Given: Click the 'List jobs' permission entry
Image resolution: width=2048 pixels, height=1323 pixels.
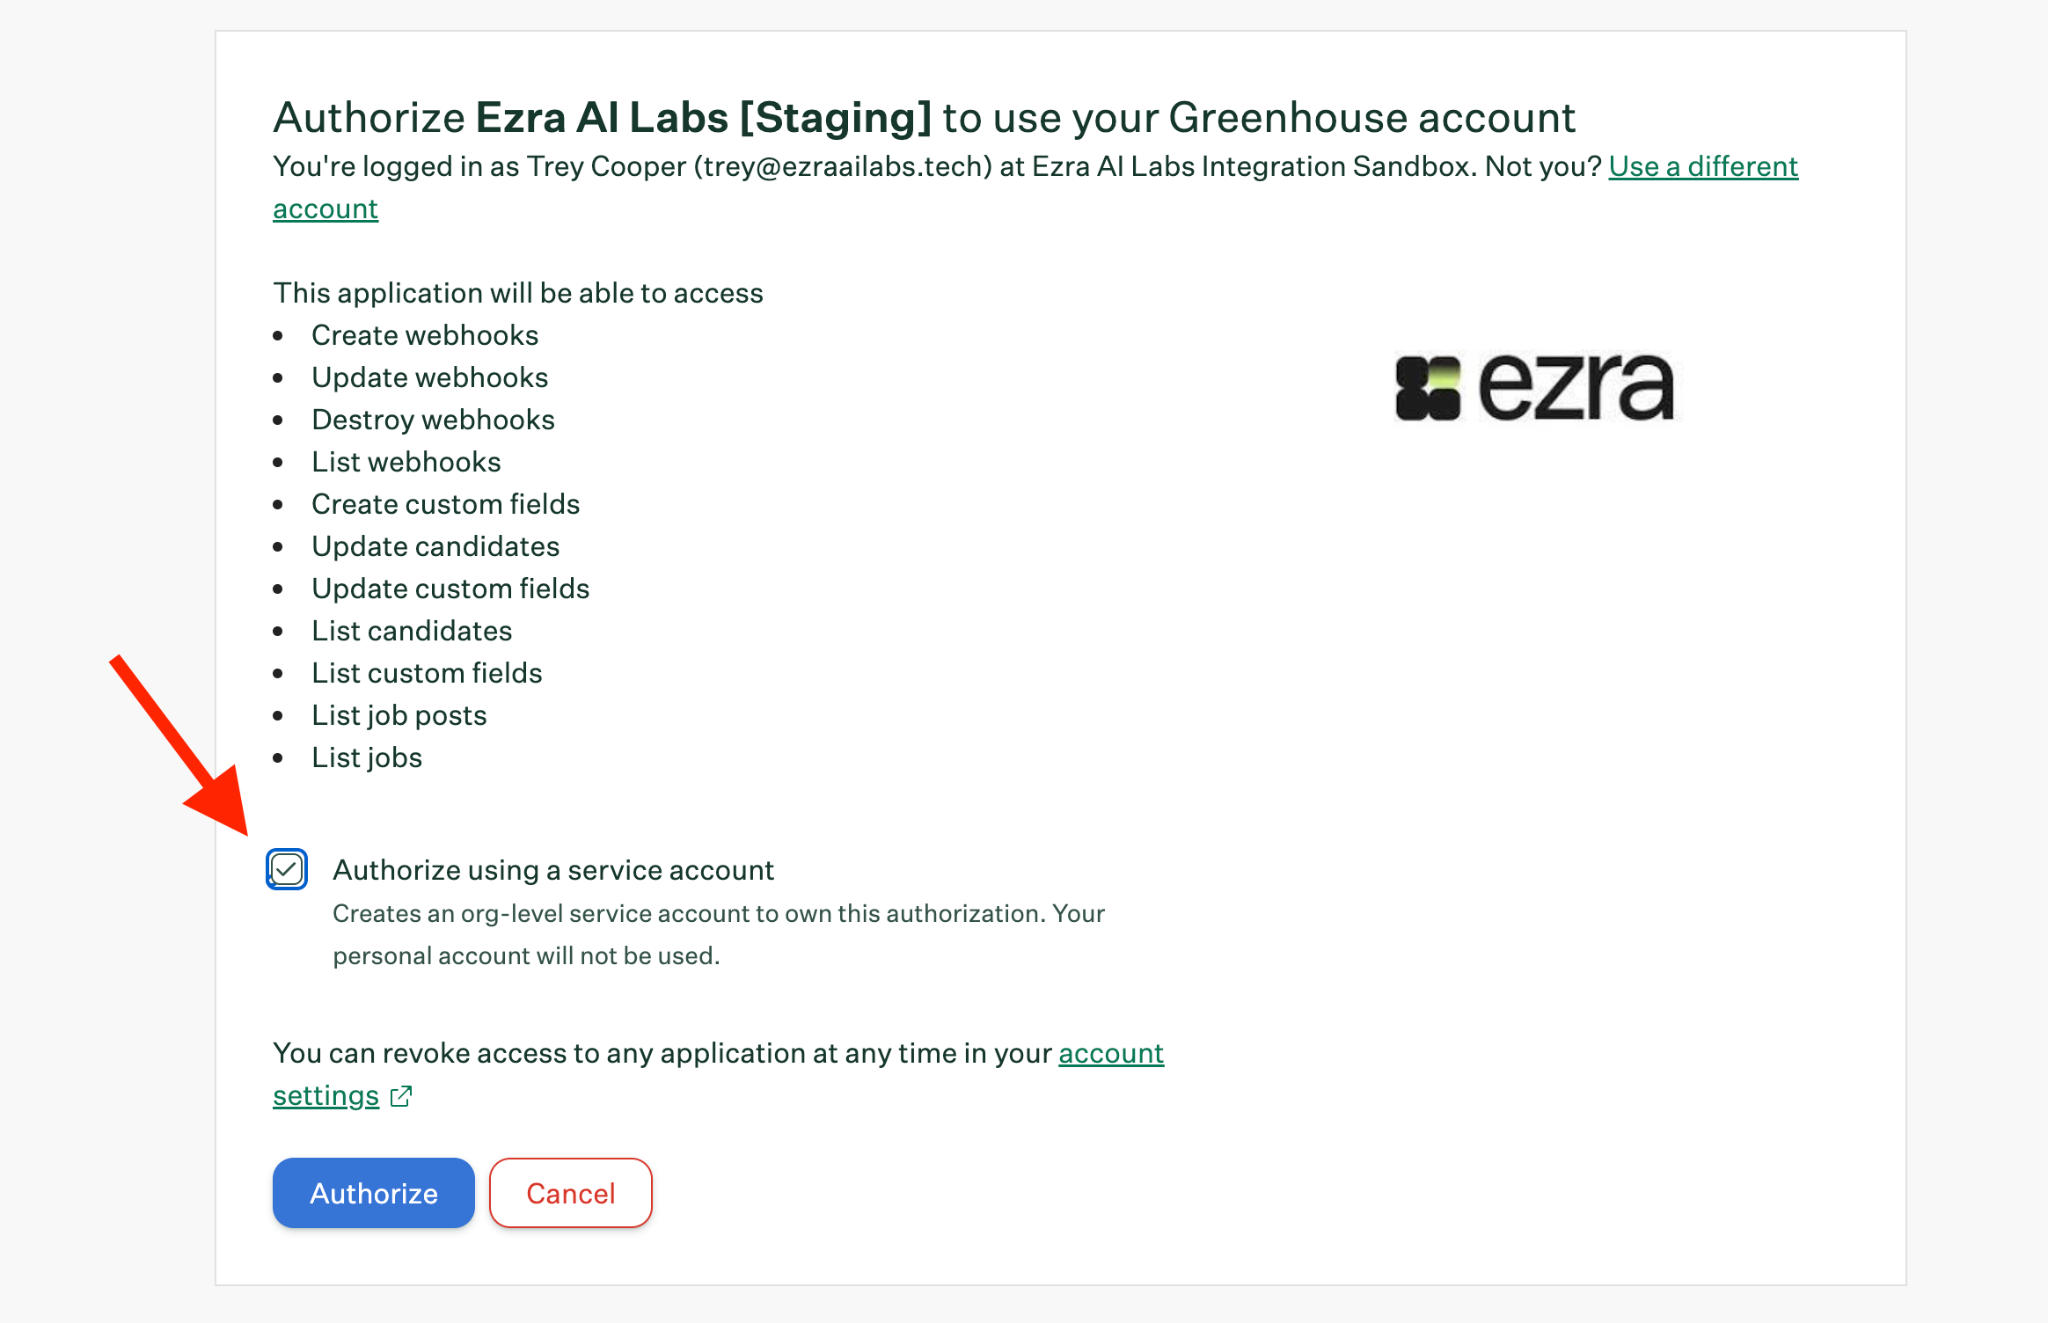Looking at the screenshot, I should [x=367, y=758].
